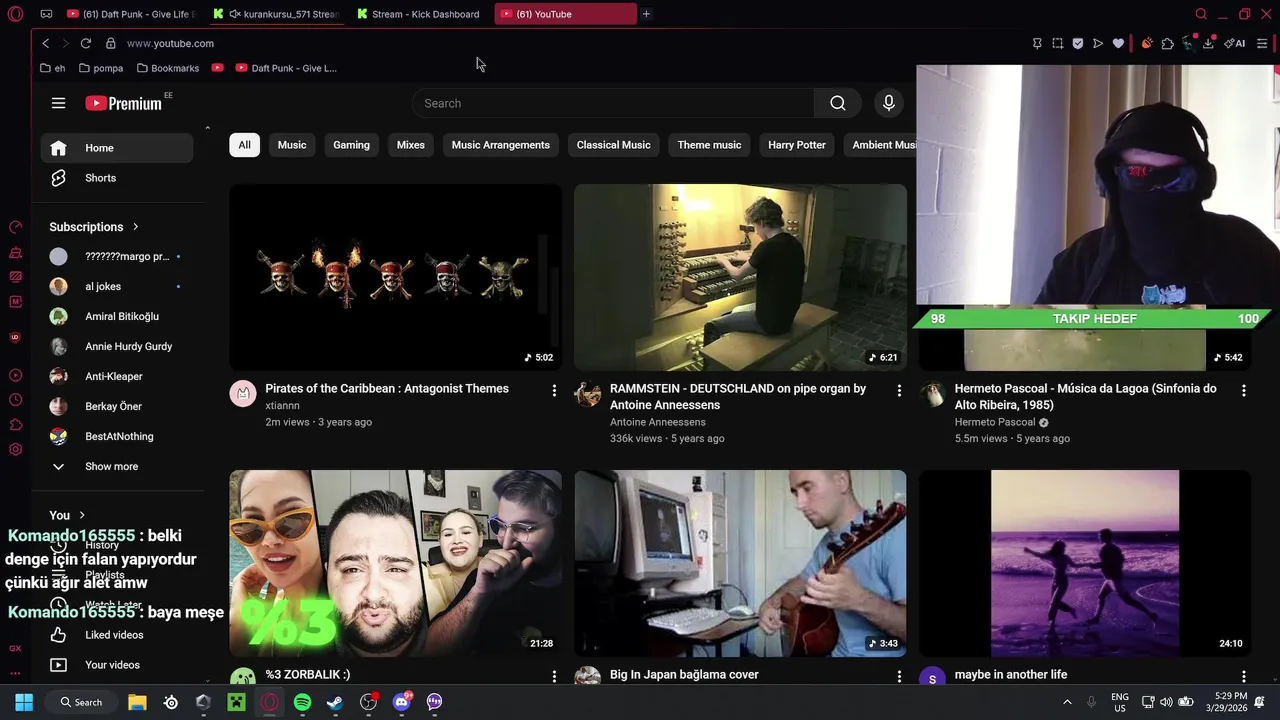Open the Opera menu logo
The image size is (1280, 720).
(15, 14)
